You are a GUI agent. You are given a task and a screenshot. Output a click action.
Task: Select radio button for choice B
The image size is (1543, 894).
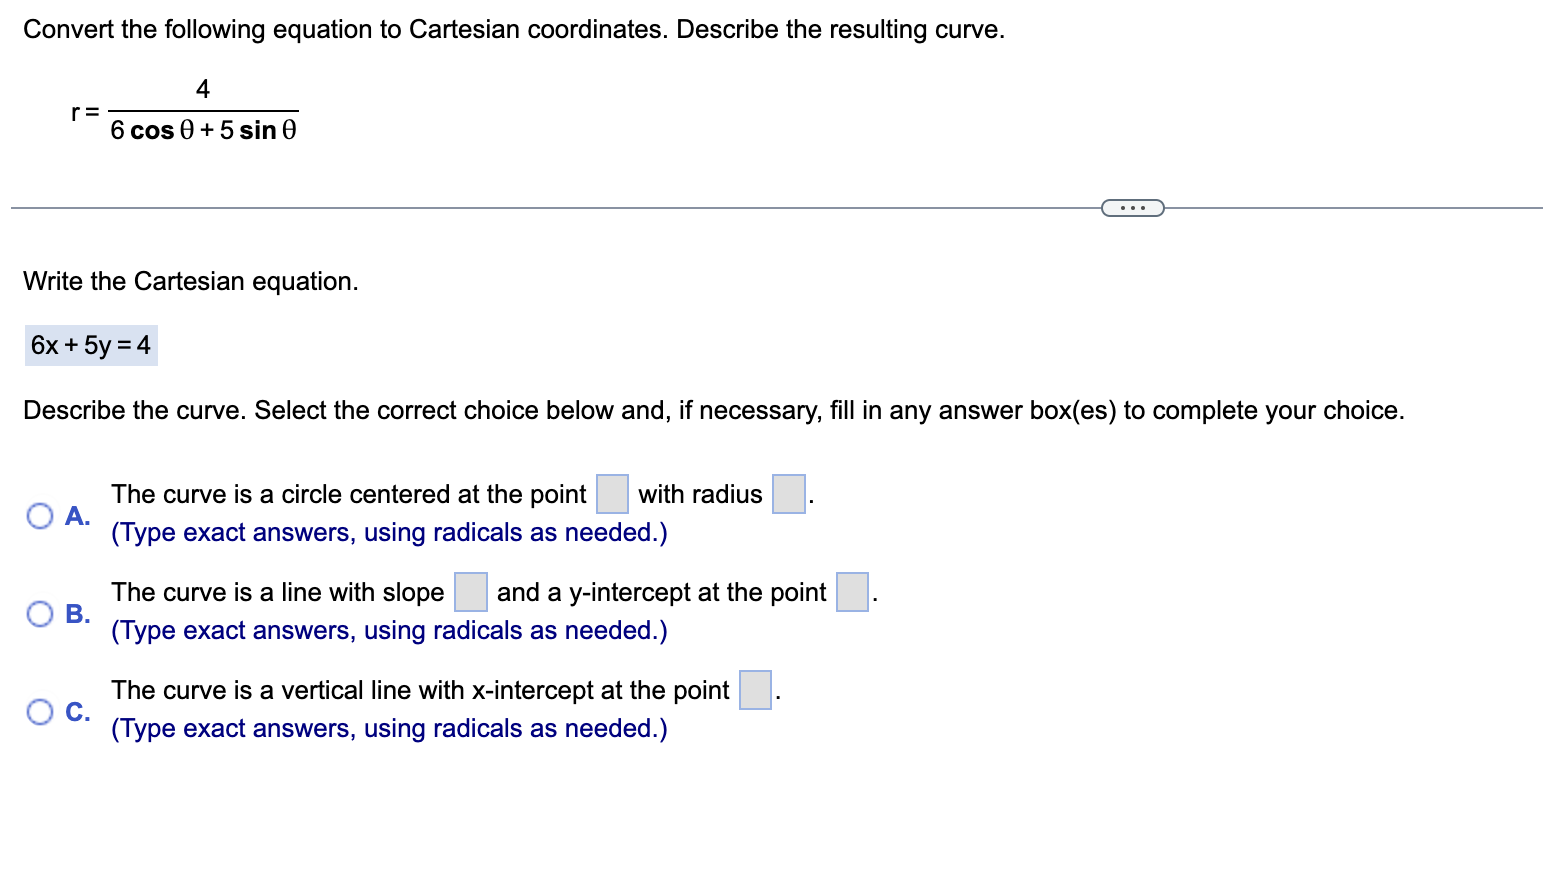coord(39,613)
